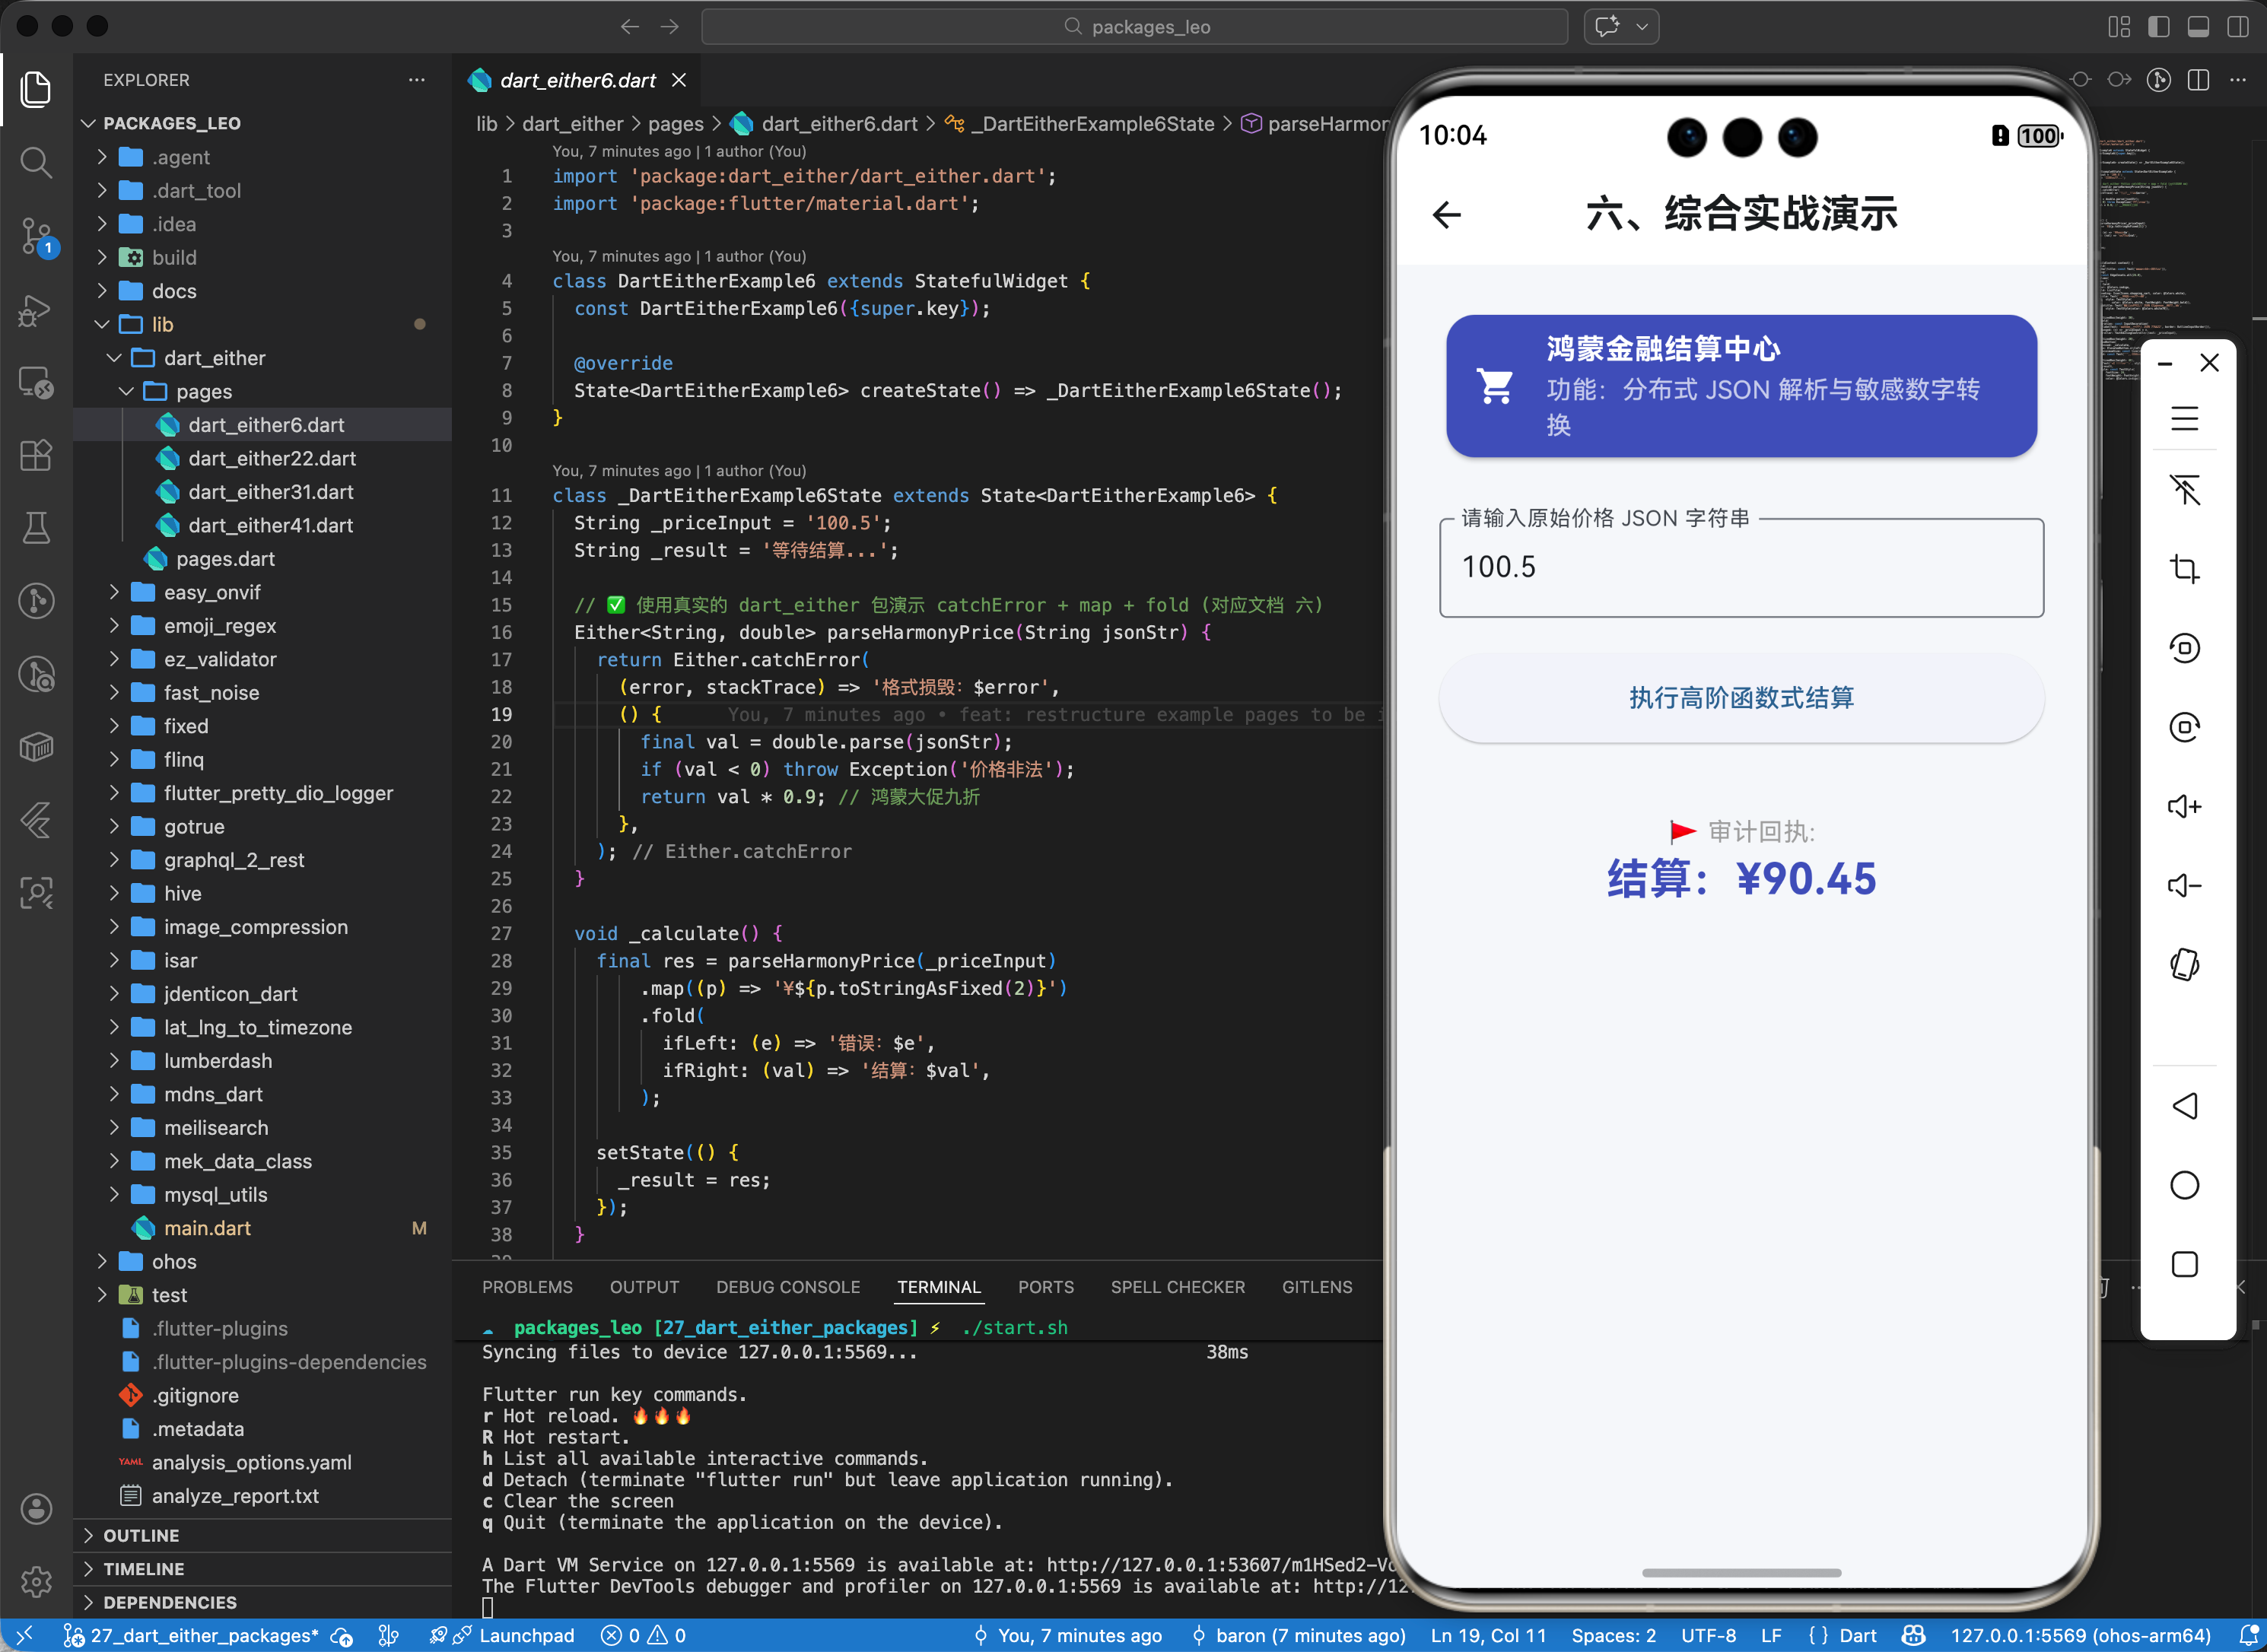
Task: Open the Extensions view
Action: (36, 456)
